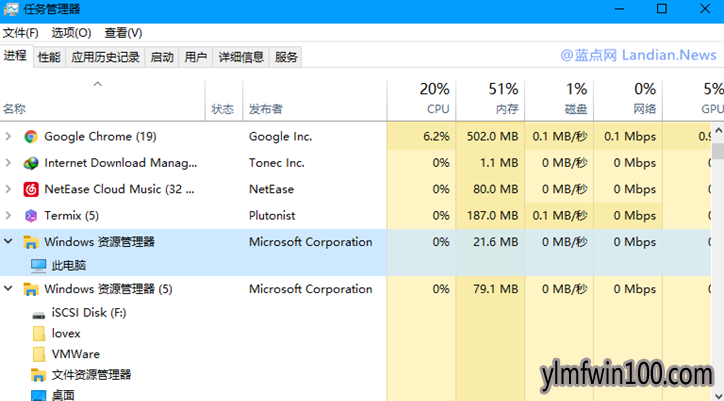724x401 pixels.
Task: Click the Internet Download Manager icon
Action: [31, 163]
